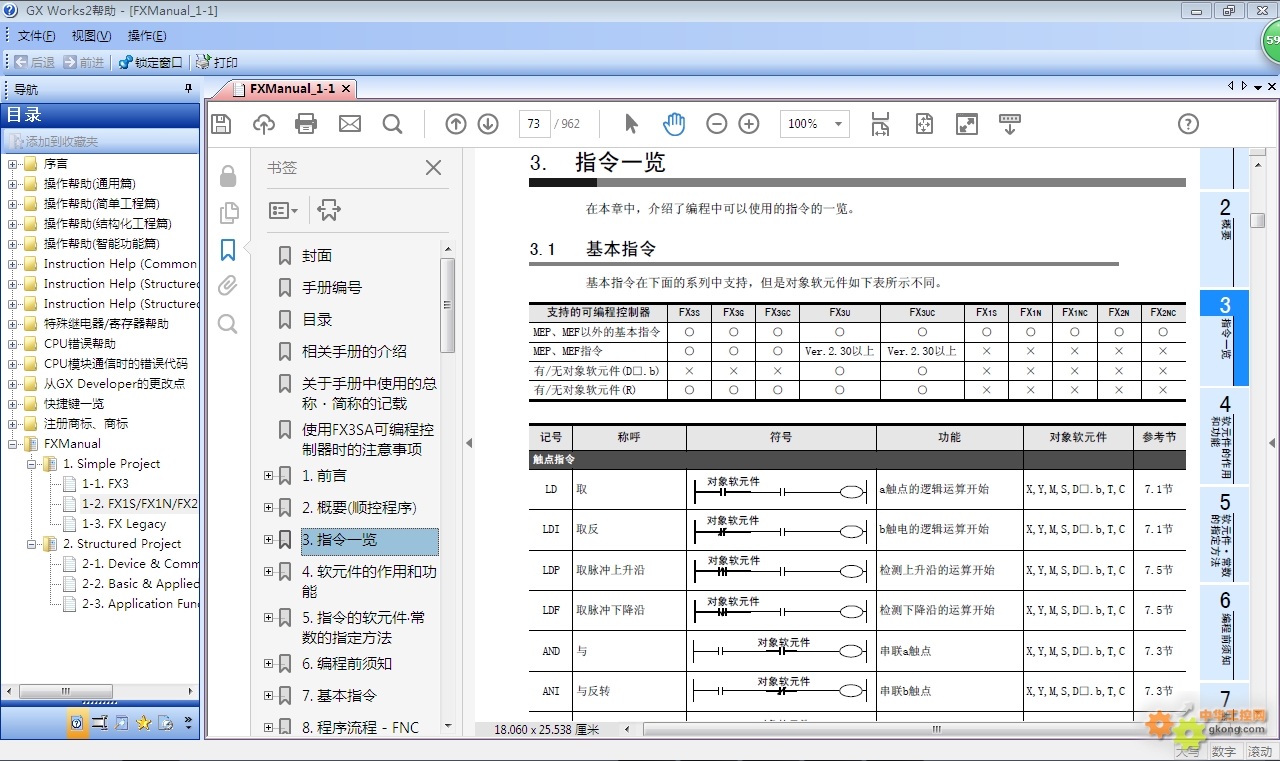Click the yellow star favorites icon
The width and height of the screenshot is (1280, 761).
tap(144, 723)
